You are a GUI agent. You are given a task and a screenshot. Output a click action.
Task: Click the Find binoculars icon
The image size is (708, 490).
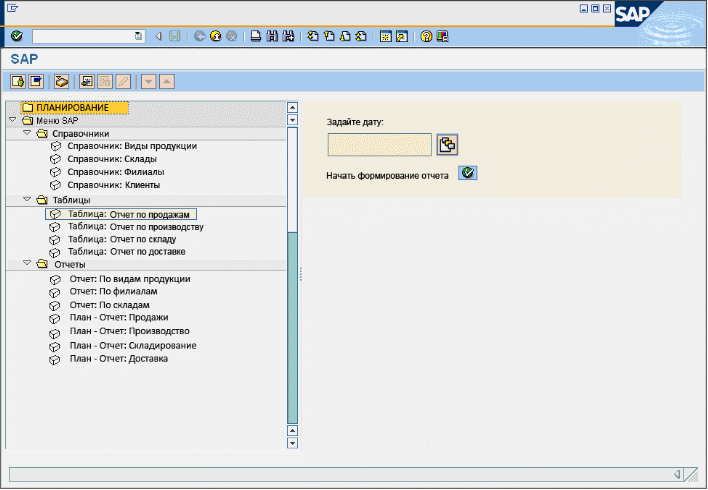point(272,36)
